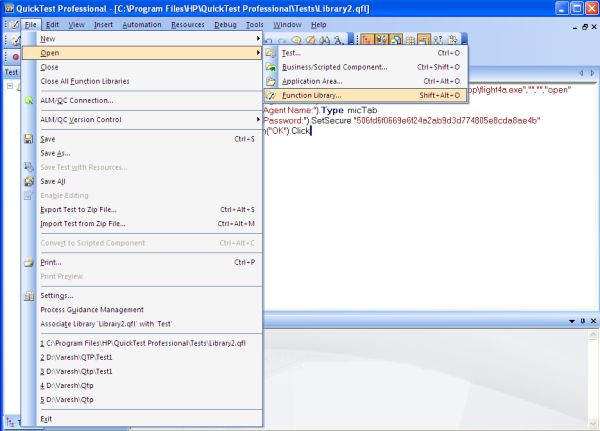Image resolution: width=600 pixels, height=431 pixels.
Task: Choose Import Test from Zip File...
Action: (x=142, y=224)
